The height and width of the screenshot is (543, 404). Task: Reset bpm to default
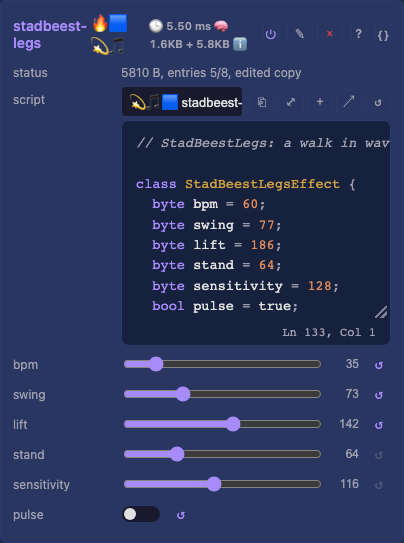point(379,365)
